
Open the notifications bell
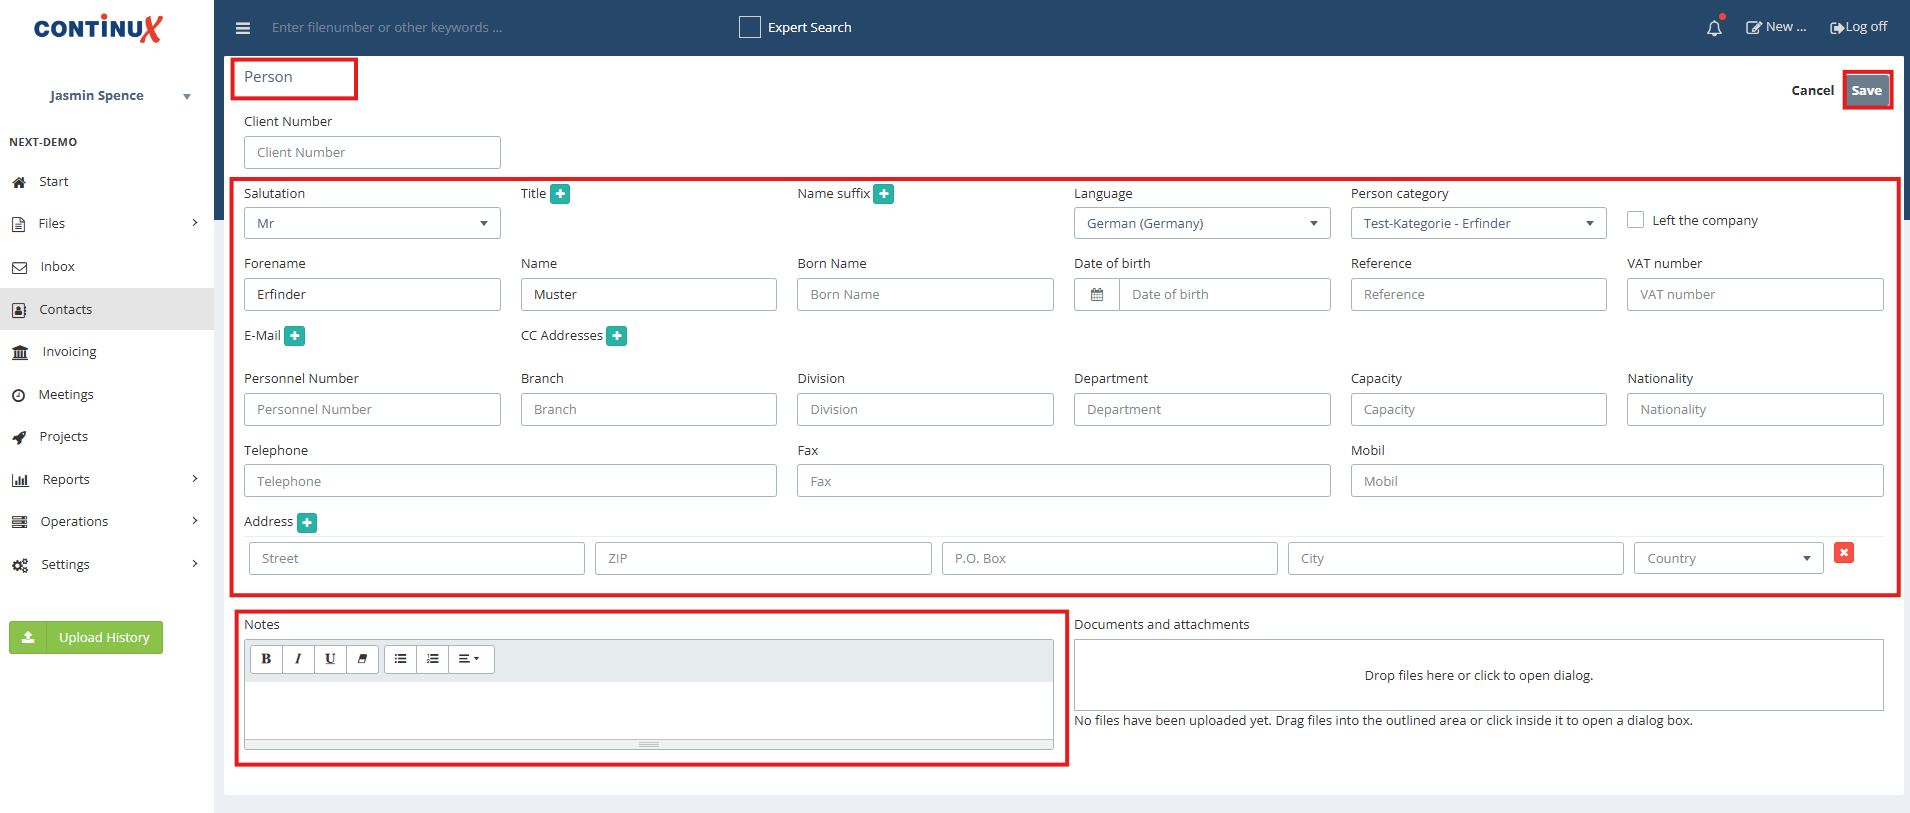pos(1714,28)
